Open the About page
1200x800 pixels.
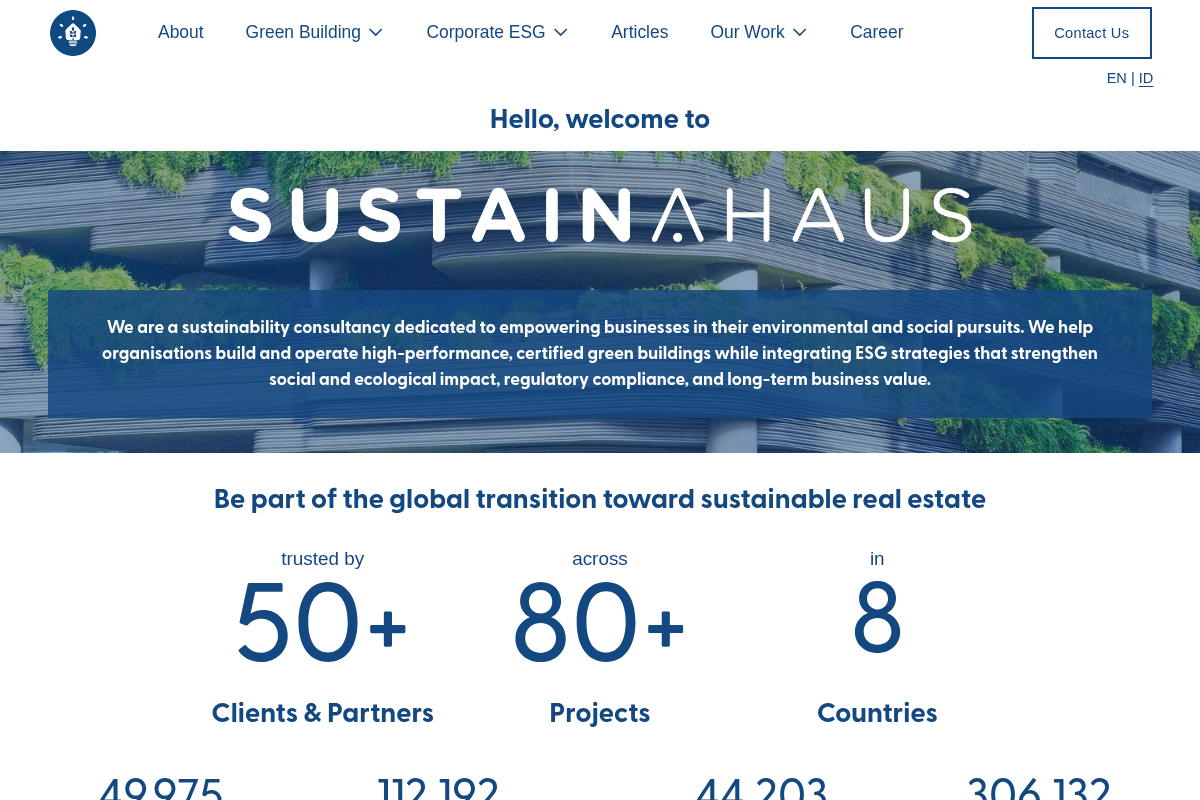[x=180, y=32]
